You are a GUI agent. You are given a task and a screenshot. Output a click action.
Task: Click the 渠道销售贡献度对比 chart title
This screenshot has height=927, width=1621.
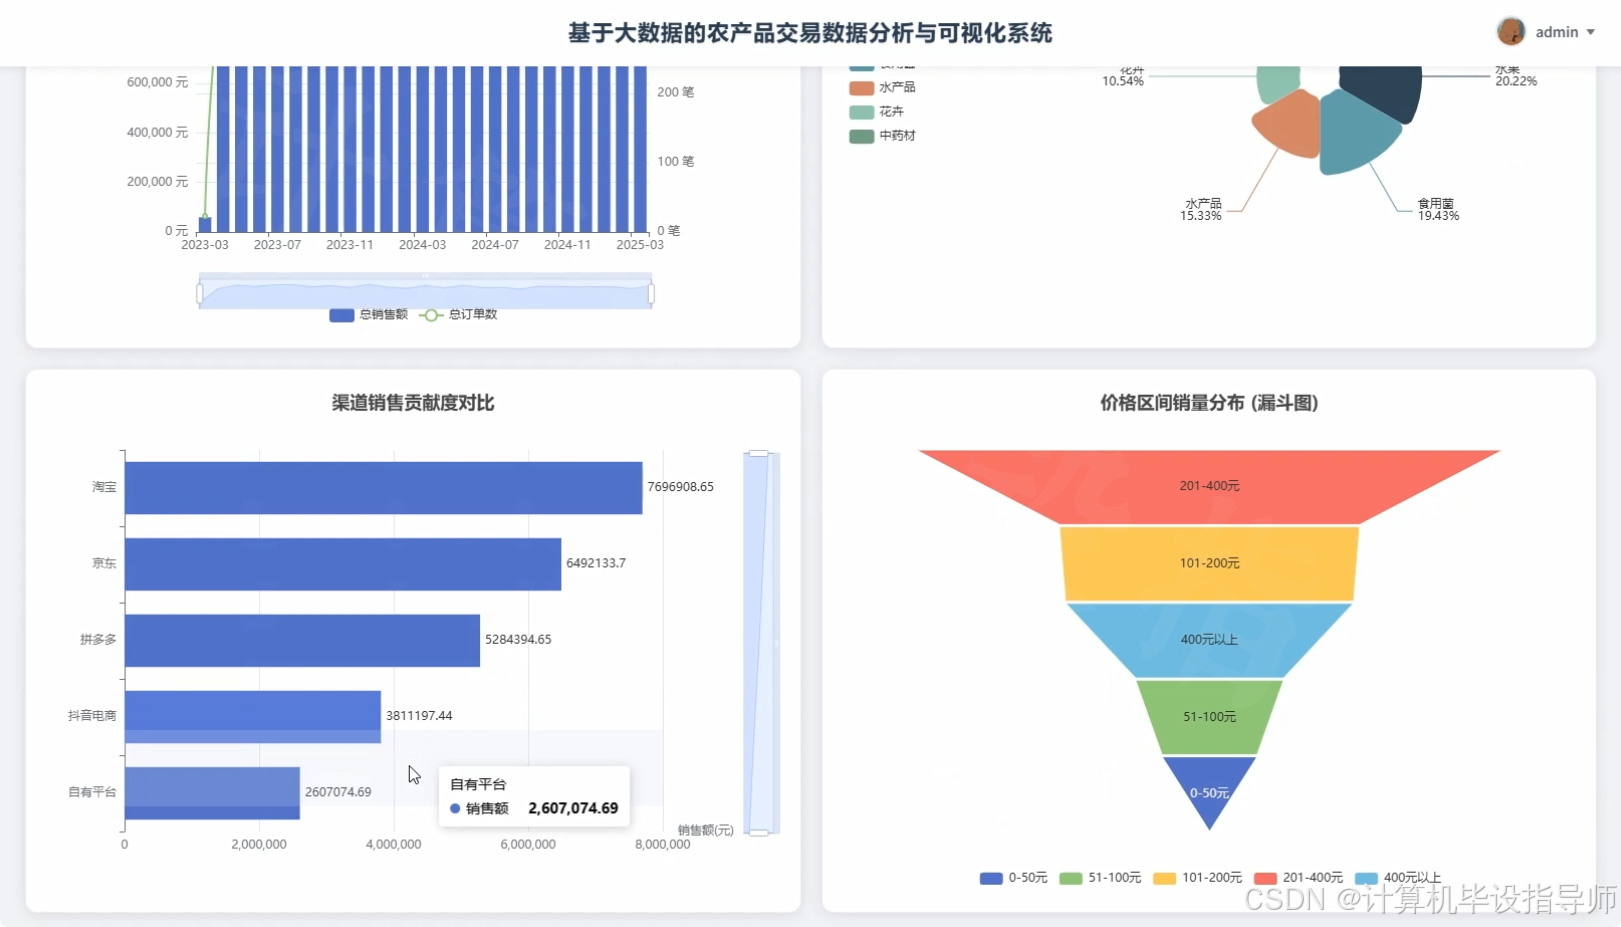[413, 403]
